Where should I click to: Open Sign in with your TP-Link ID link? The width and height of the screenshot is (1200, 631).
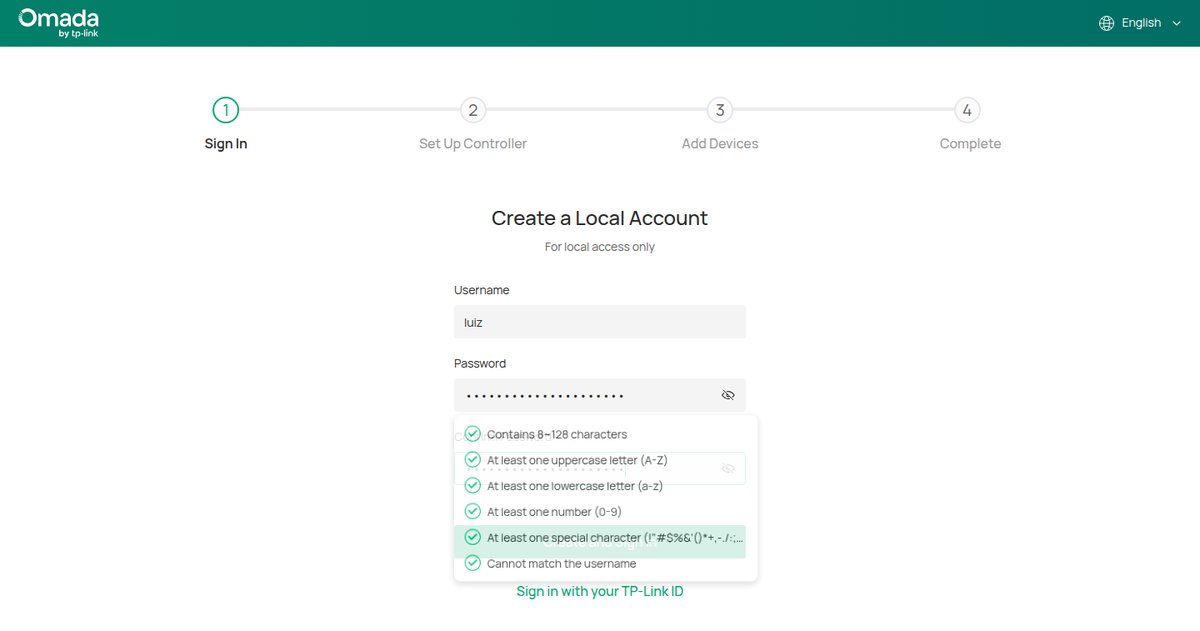tap(600, 591)
